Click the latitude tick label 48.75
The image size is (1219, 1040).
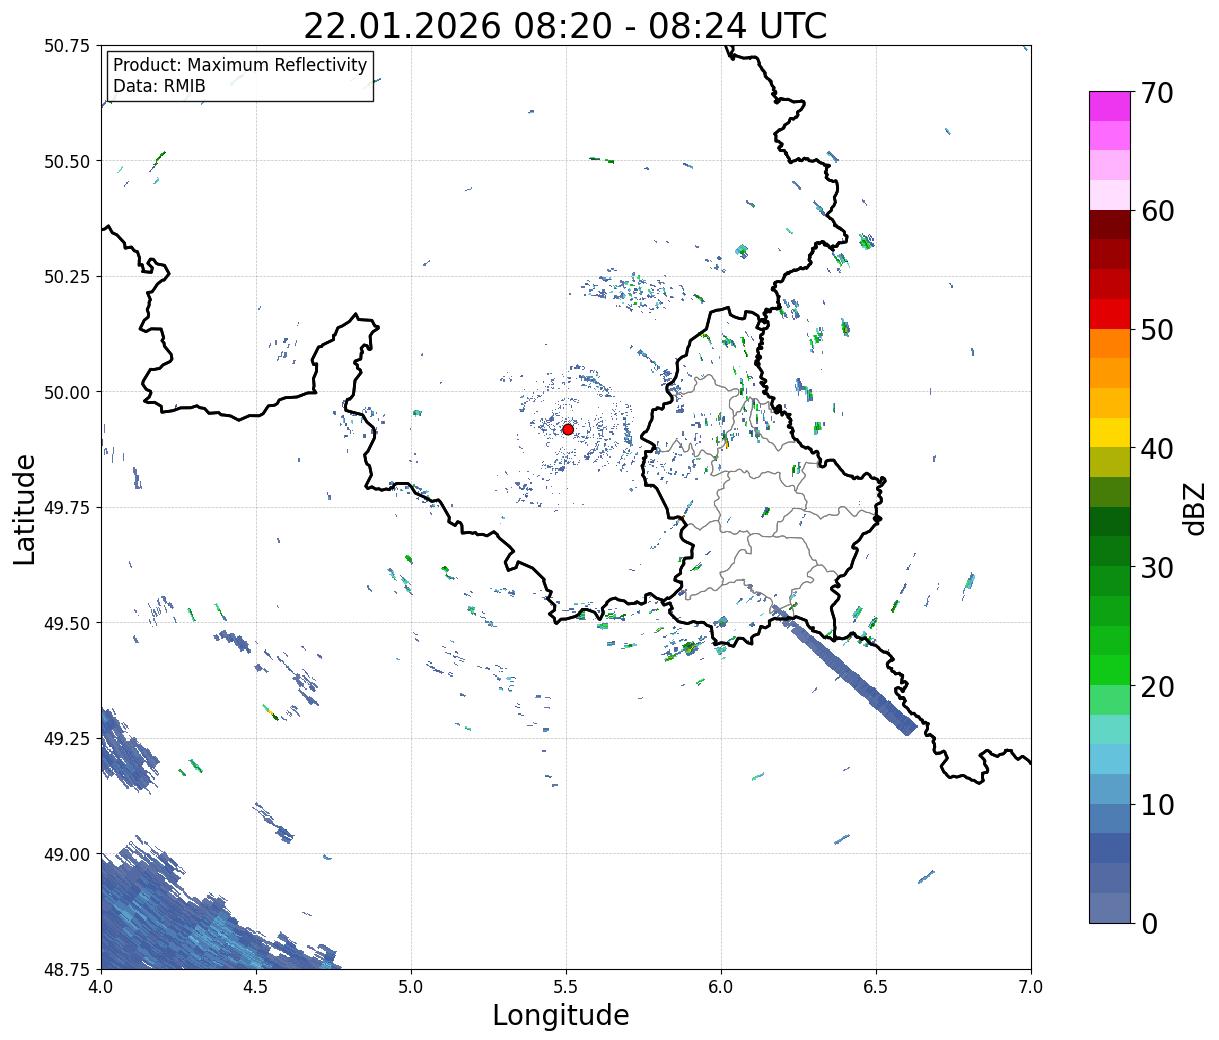click(67, 969)
